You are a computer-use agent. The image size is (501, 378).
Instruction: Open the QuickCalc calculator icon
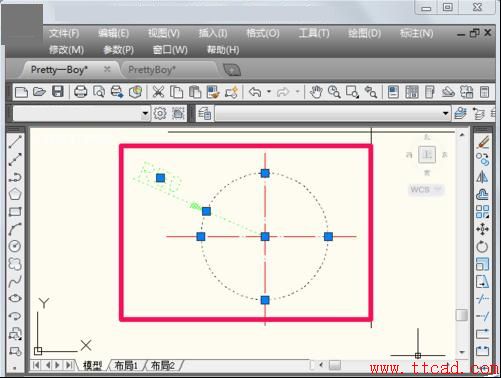click(484, 92)
